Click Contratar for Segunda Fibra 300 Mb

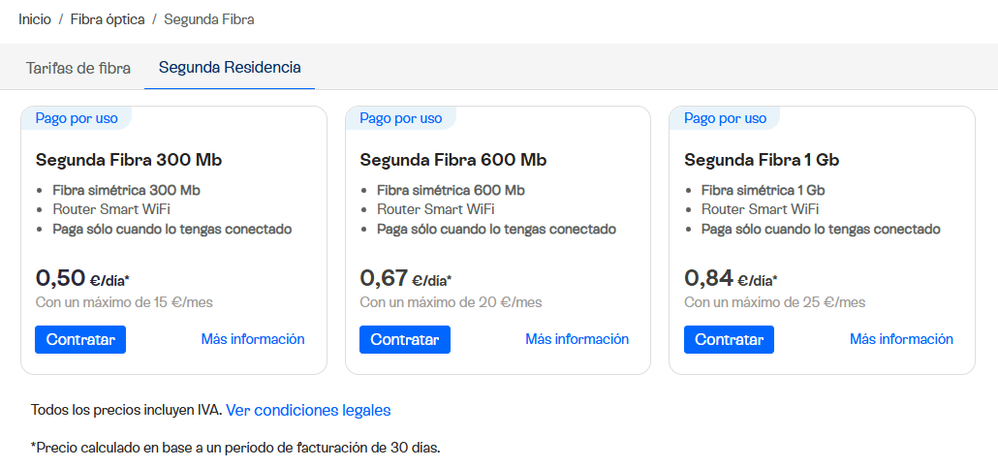pos(80,339)
